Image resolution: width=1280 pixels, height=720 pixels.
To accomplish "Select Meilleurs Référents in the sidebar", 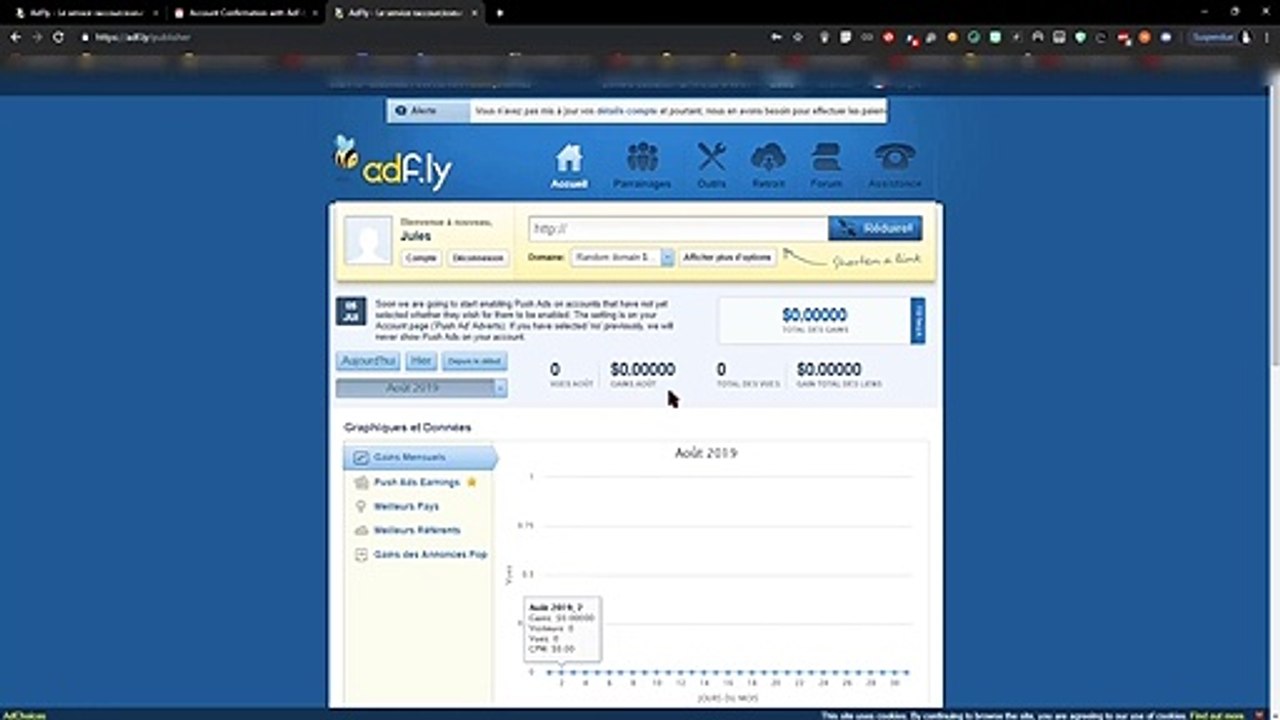I will click(x=417, y=530).
